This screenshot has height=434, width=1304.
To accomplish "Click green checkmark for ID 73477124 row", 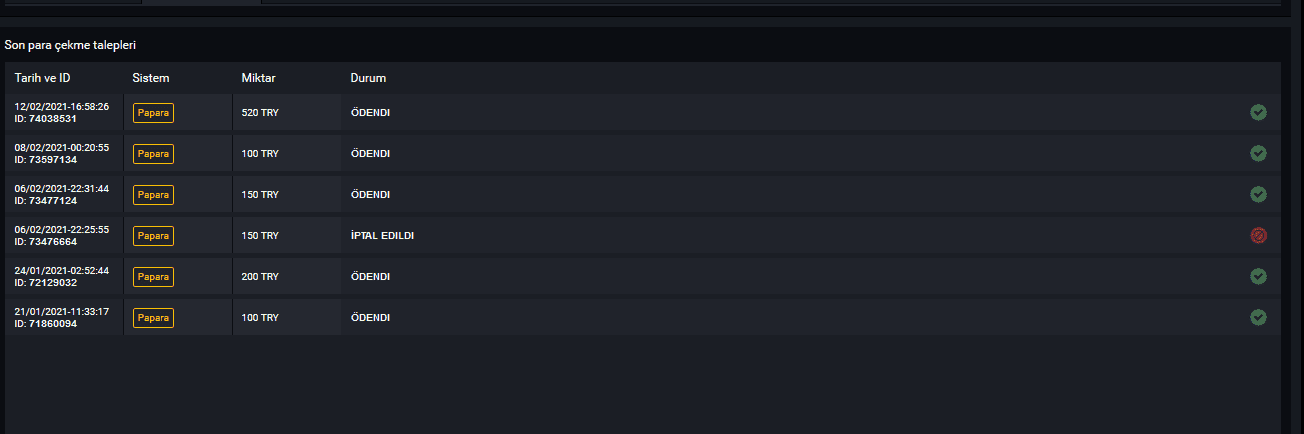I will coord(1258,194).
